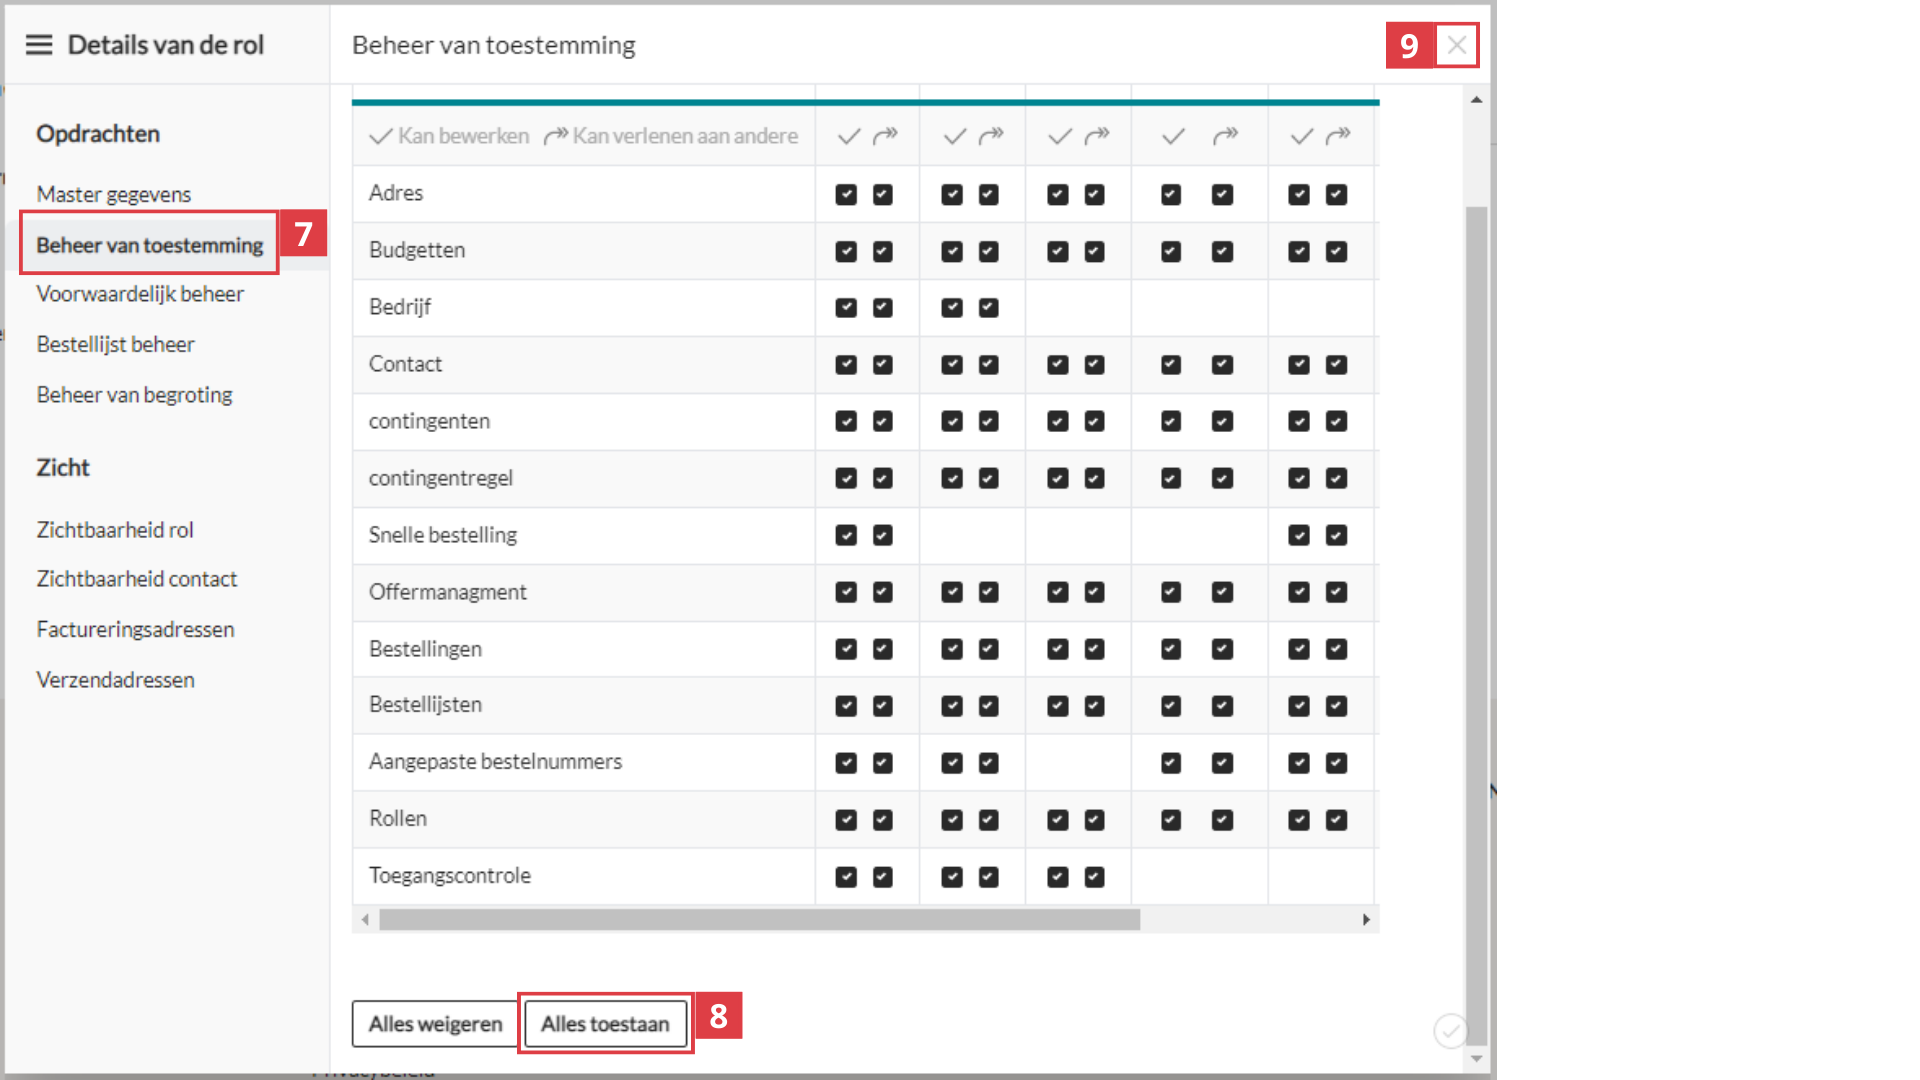Select Master gegevens in the sidebar
The height and width of the screenshot is (1080, 1920).
[114, 194]
